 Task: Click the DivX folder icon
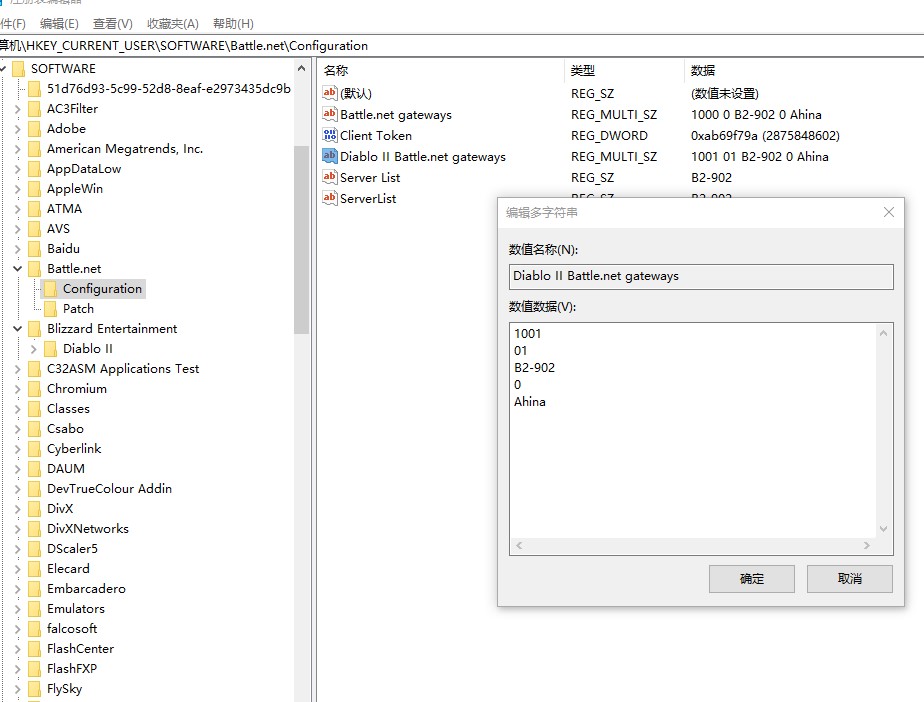35,509
